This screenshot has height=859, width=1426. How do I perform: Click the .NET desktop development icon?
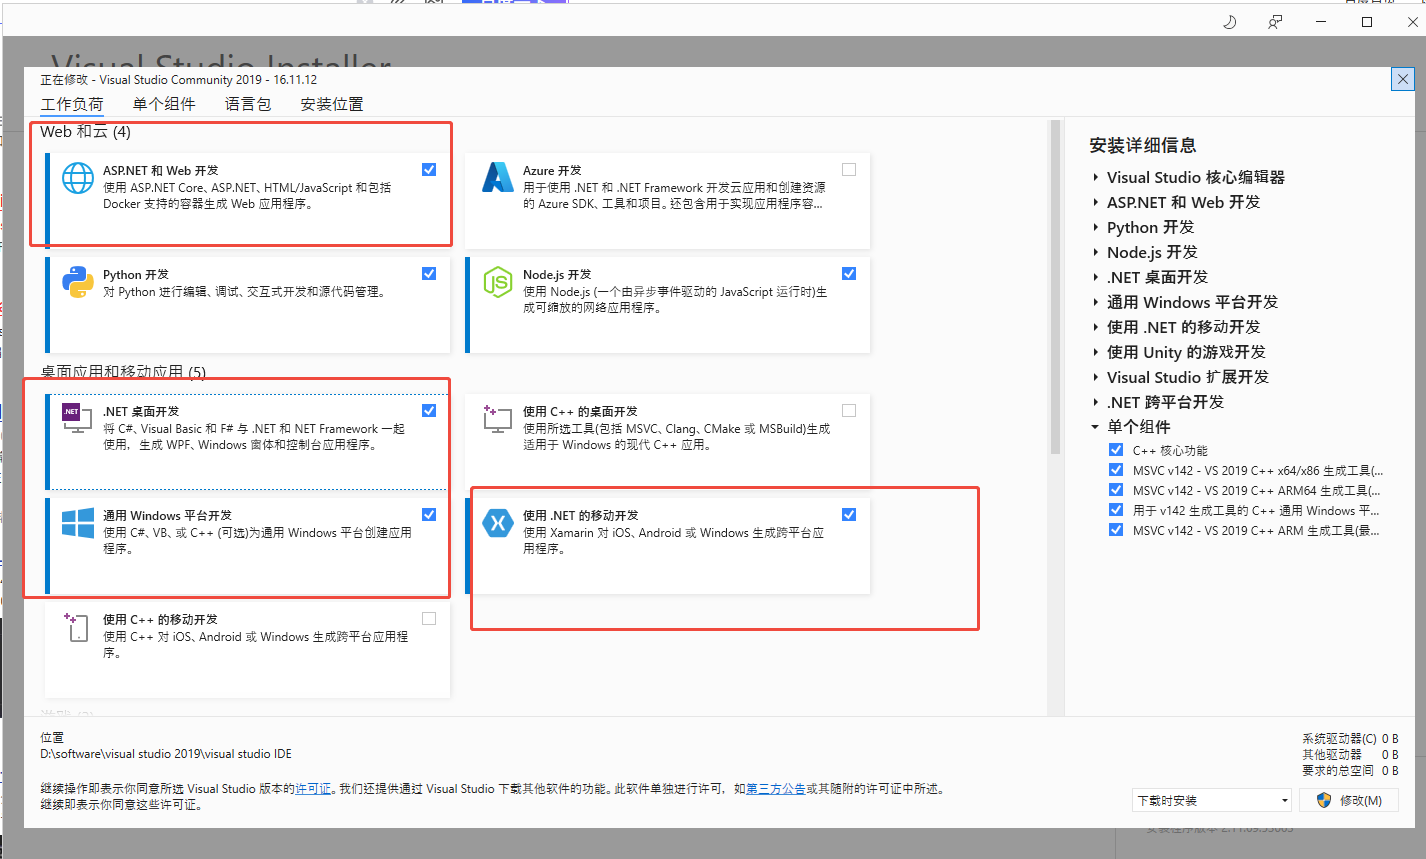(x=77, y=418)
